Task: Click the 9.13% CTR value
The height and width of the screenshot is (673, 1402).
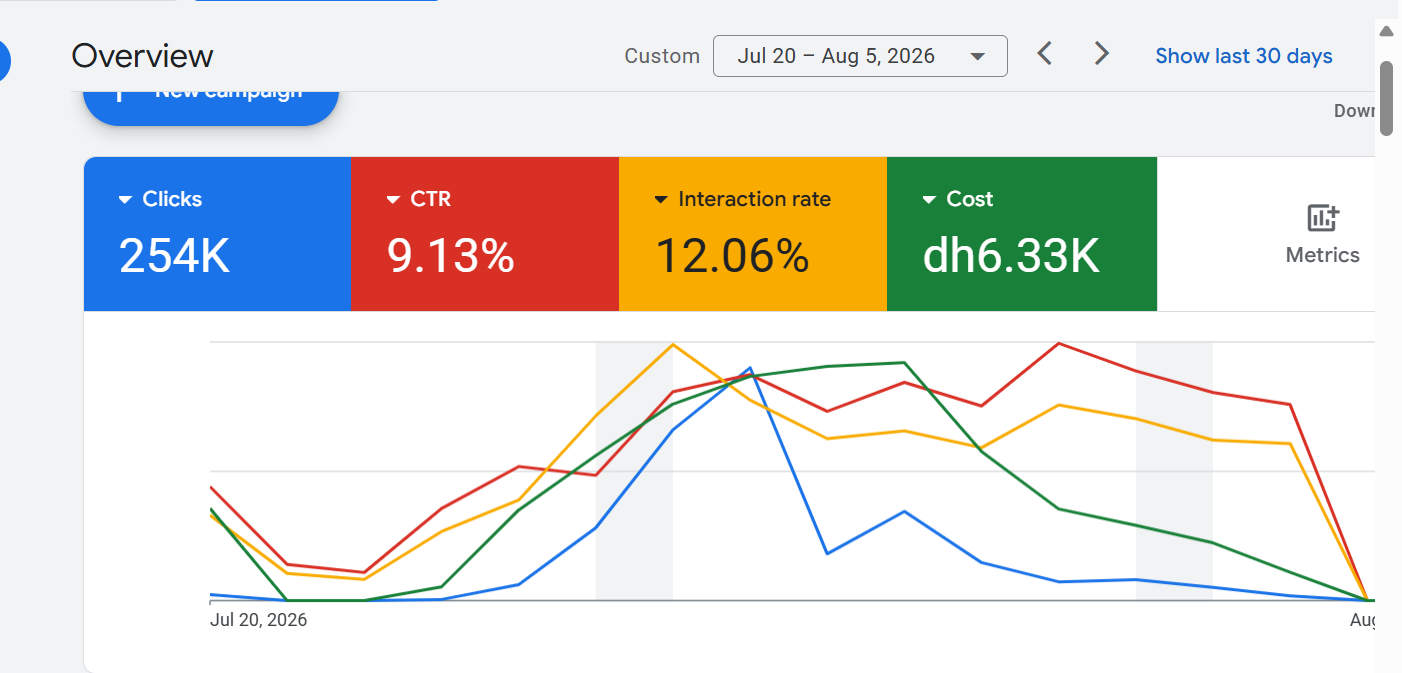Action: click(450, 255)
